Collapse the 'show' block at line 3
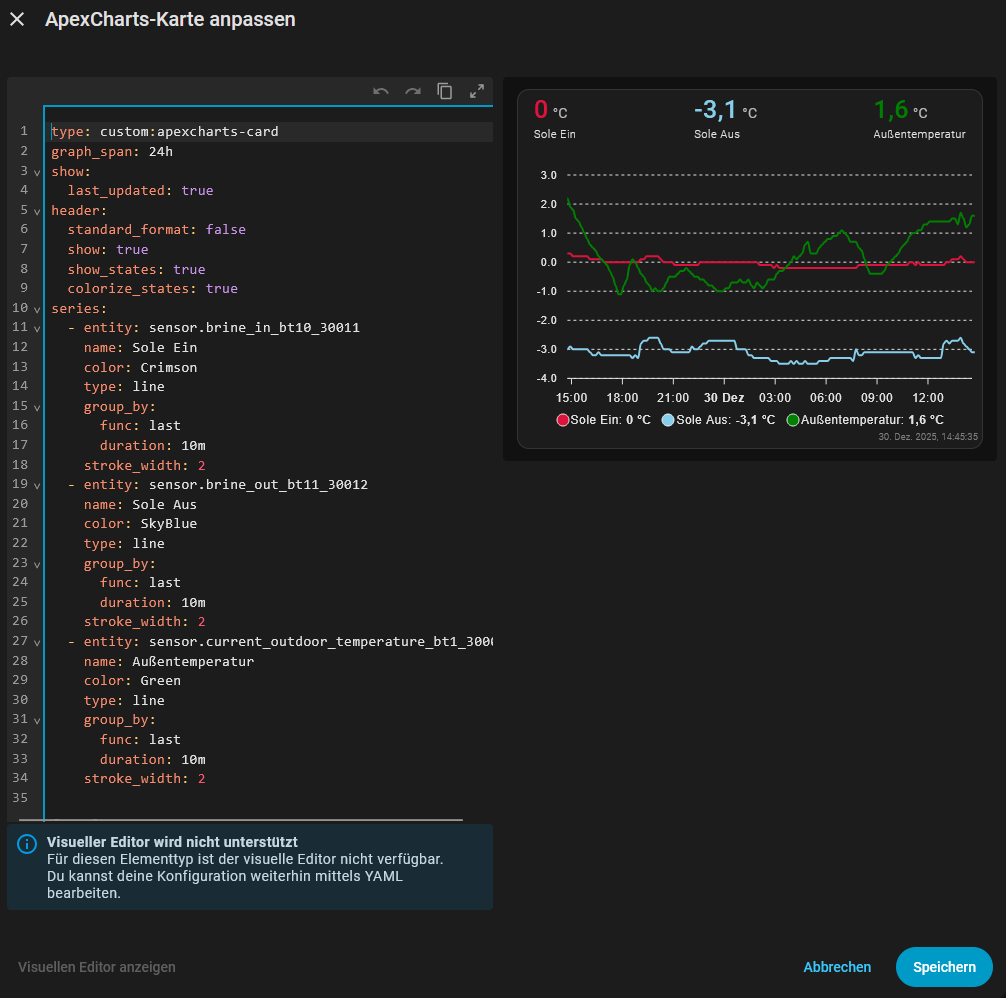 37,172
